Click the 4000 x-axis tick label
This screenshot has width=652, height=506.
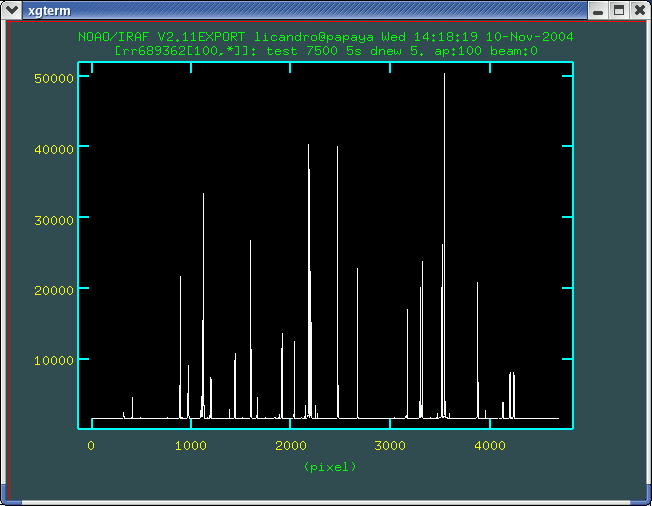point(488,446)
